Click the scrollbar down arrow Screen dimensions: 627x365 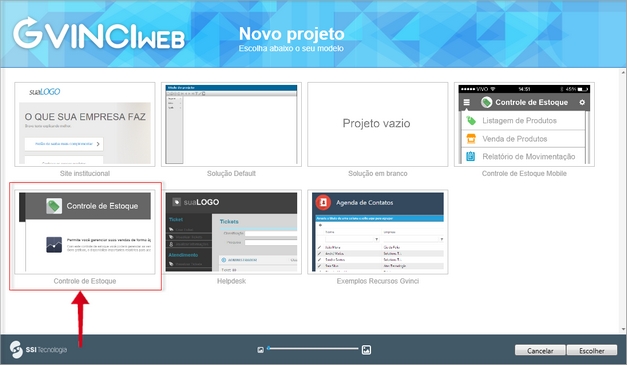click(x=623, y=330)
